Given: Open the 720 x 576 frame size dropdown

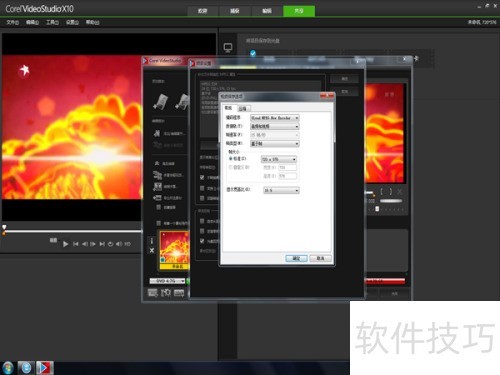Looking at the screenshot, I should [279, 159].
